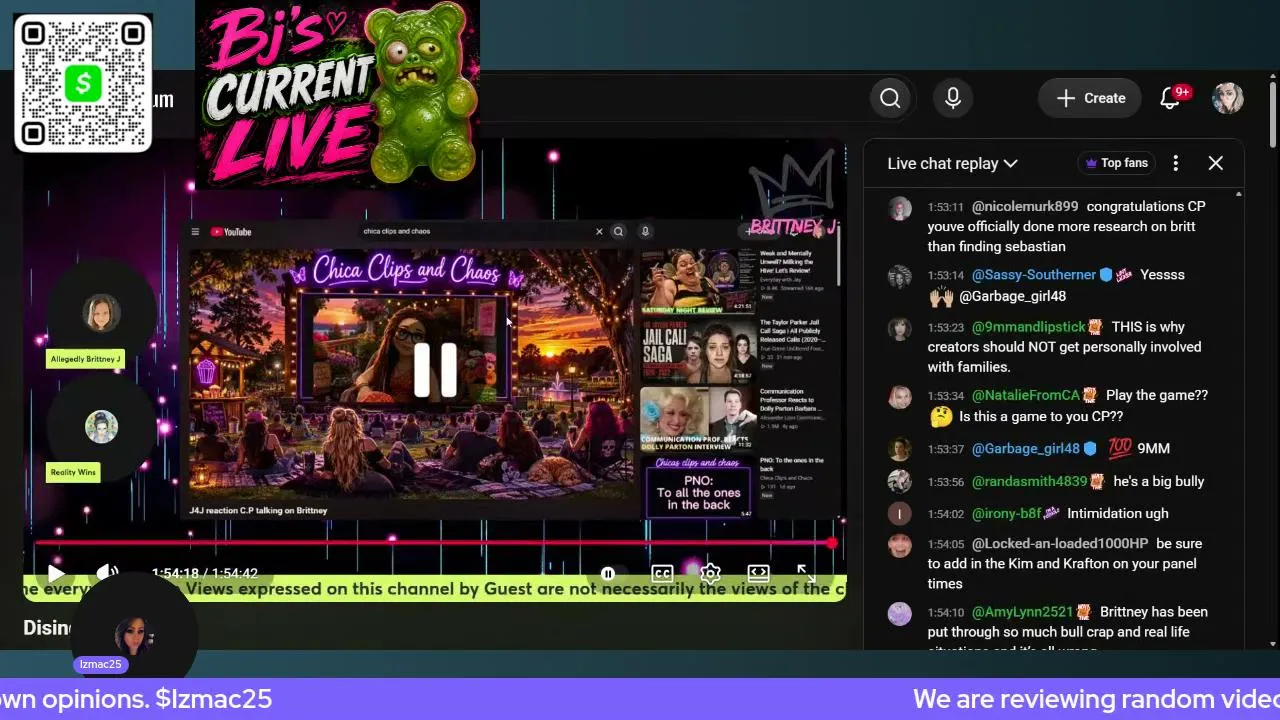Close the live chat panel

pyautogui.click(x=1216, y=163)
